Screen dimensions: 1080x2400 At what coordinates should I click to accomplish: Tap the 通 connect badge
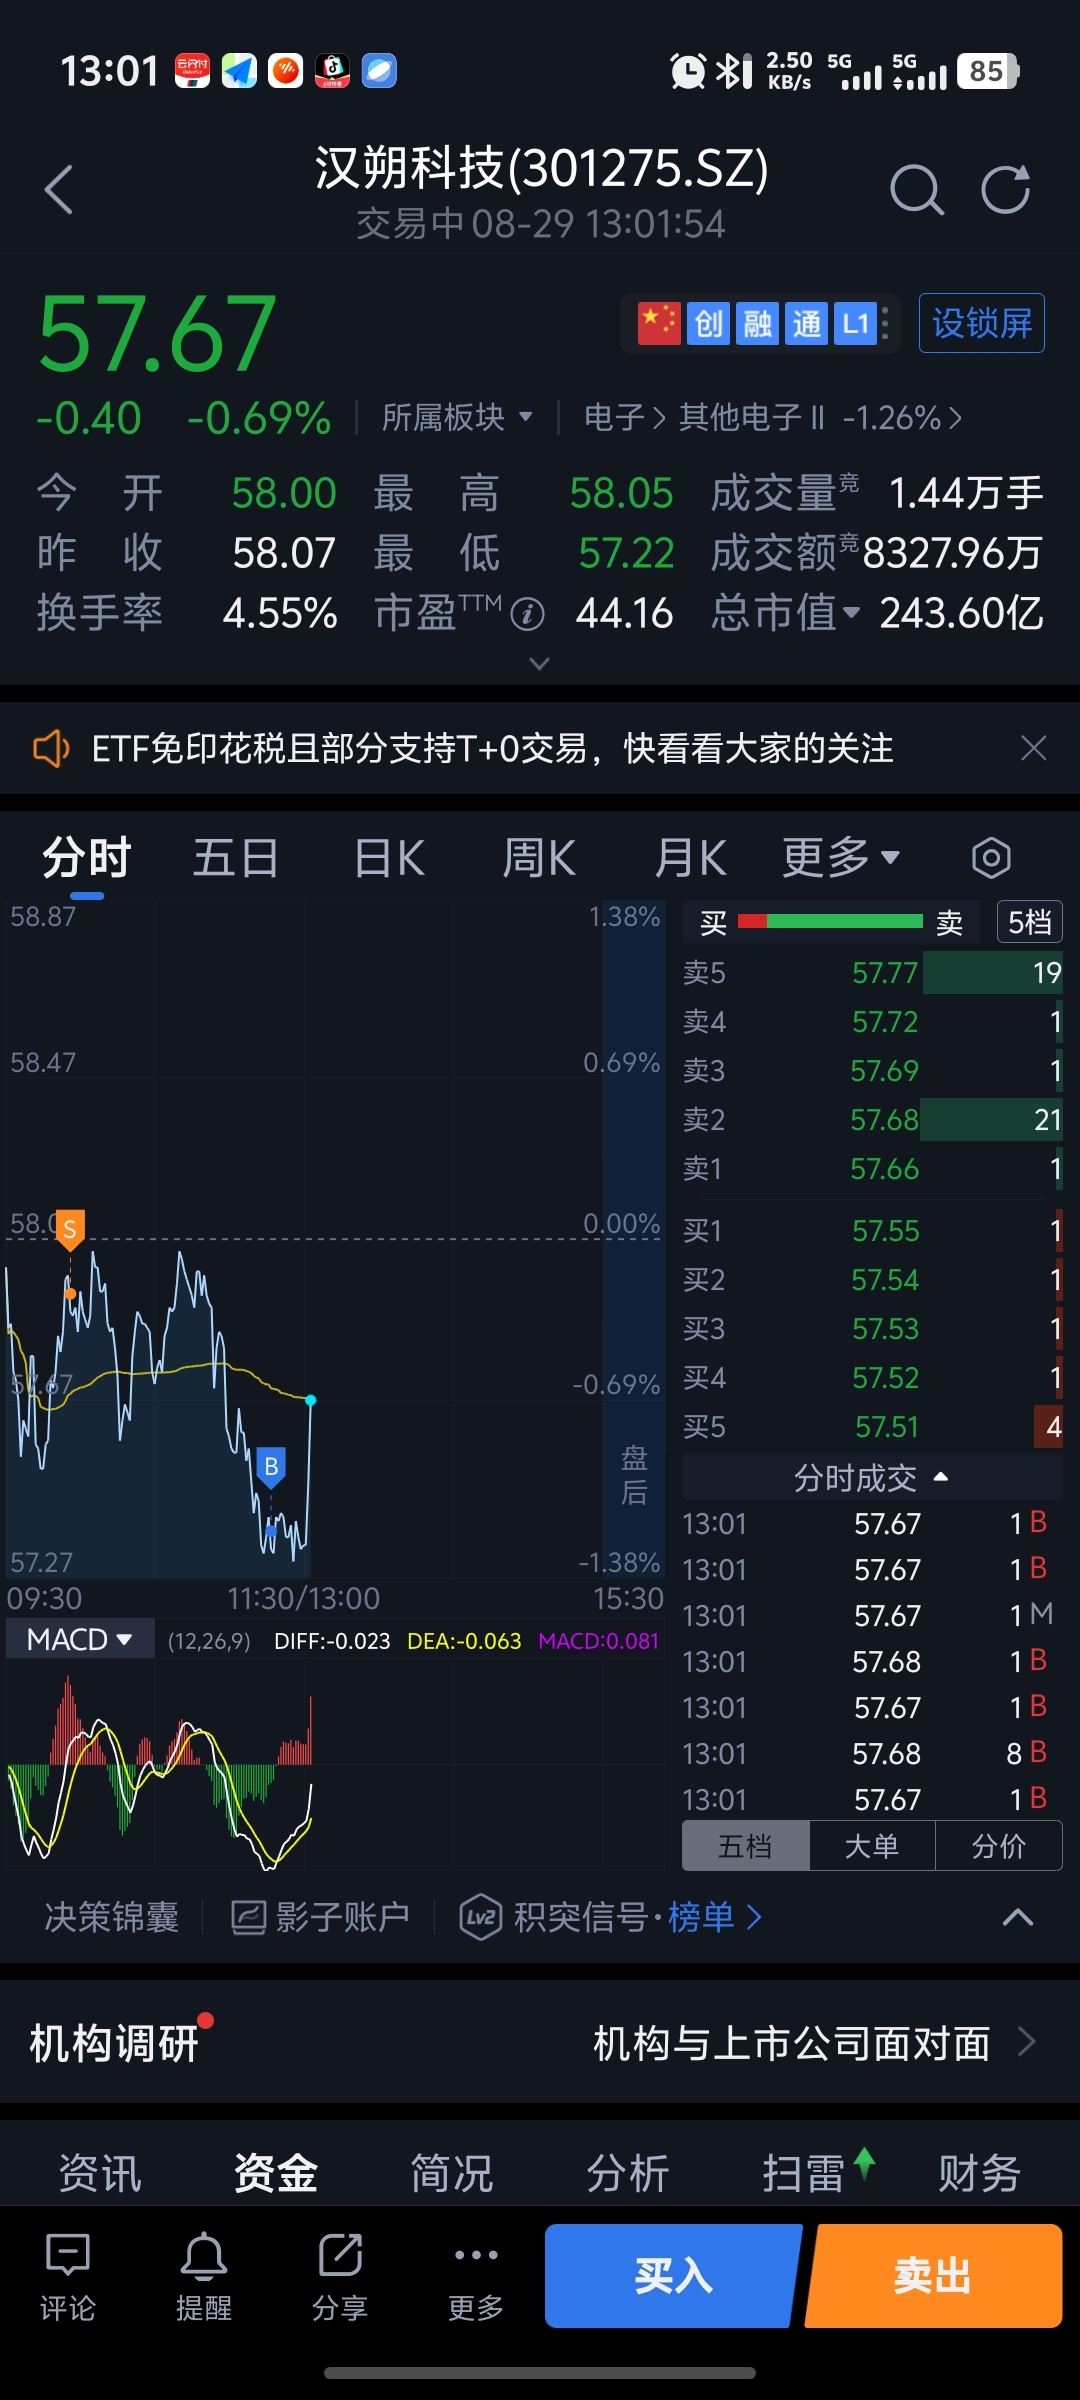[x=806, y=323]
